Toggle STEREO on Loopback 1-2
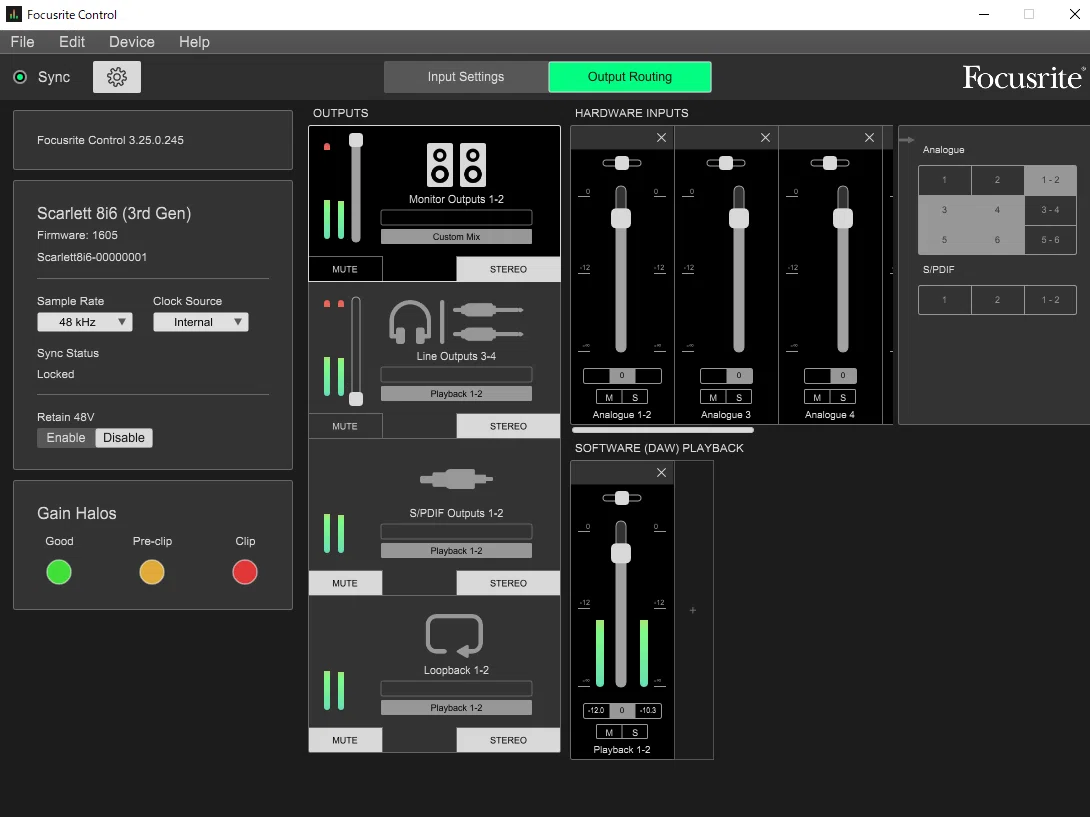This screenshot has height=817, width=1090. (x=508, y=741)
